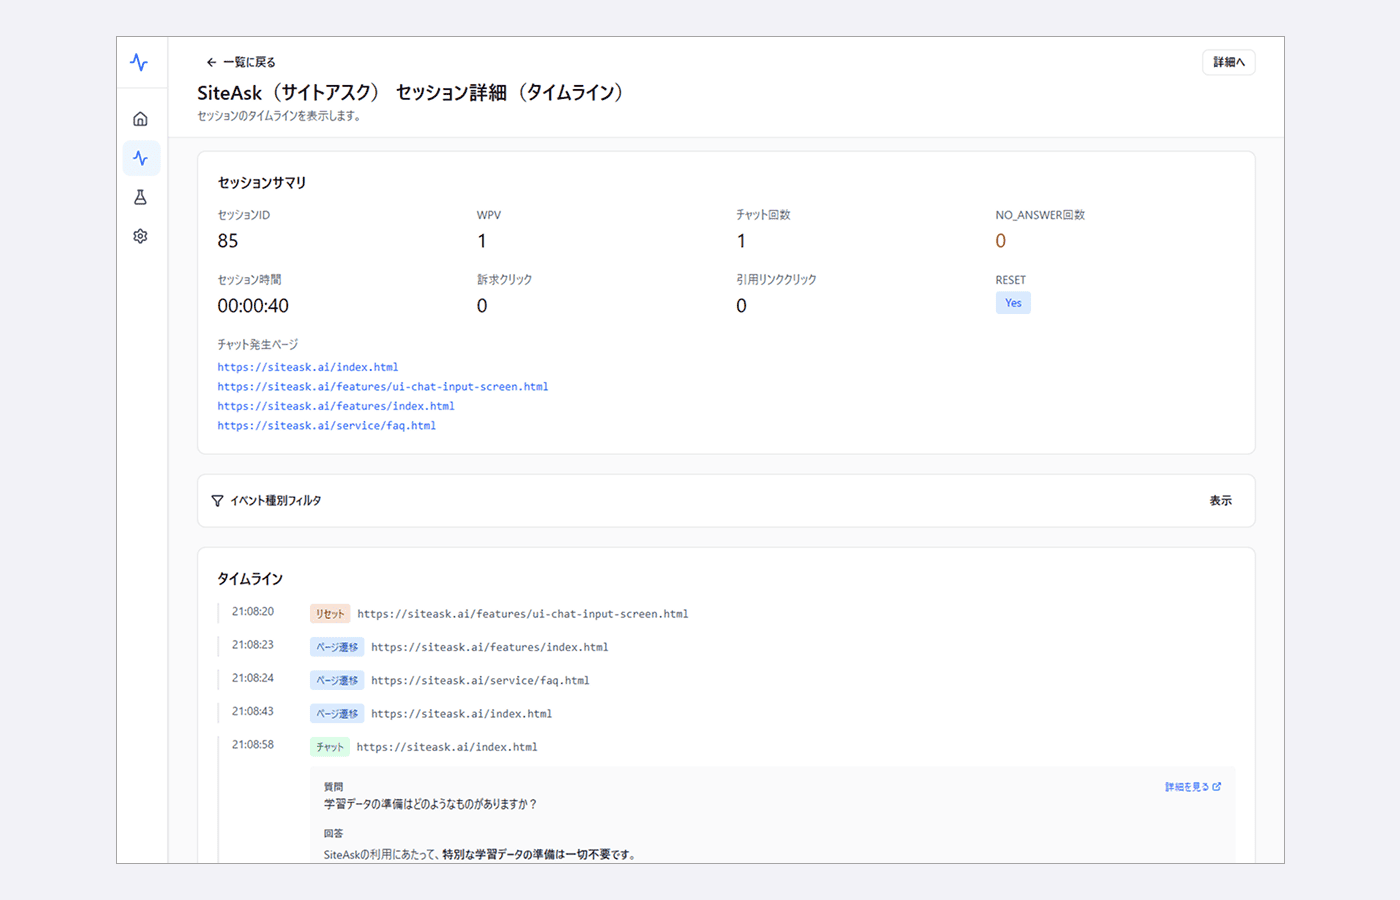
Task: Click the SiteAsk pulse logo icon
Action: [x=139, y=62]
